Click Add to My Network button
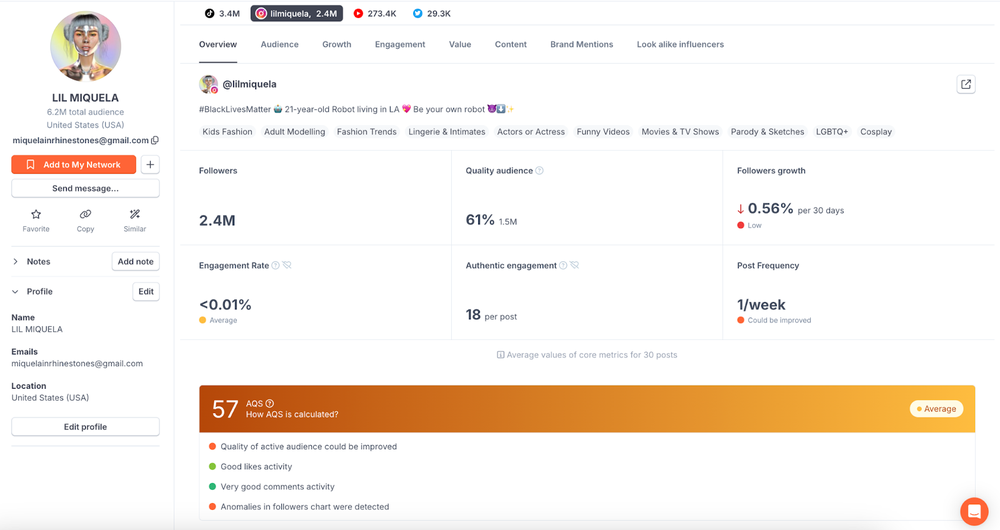This screenshot has height=530, width=1000. (73, 165)
